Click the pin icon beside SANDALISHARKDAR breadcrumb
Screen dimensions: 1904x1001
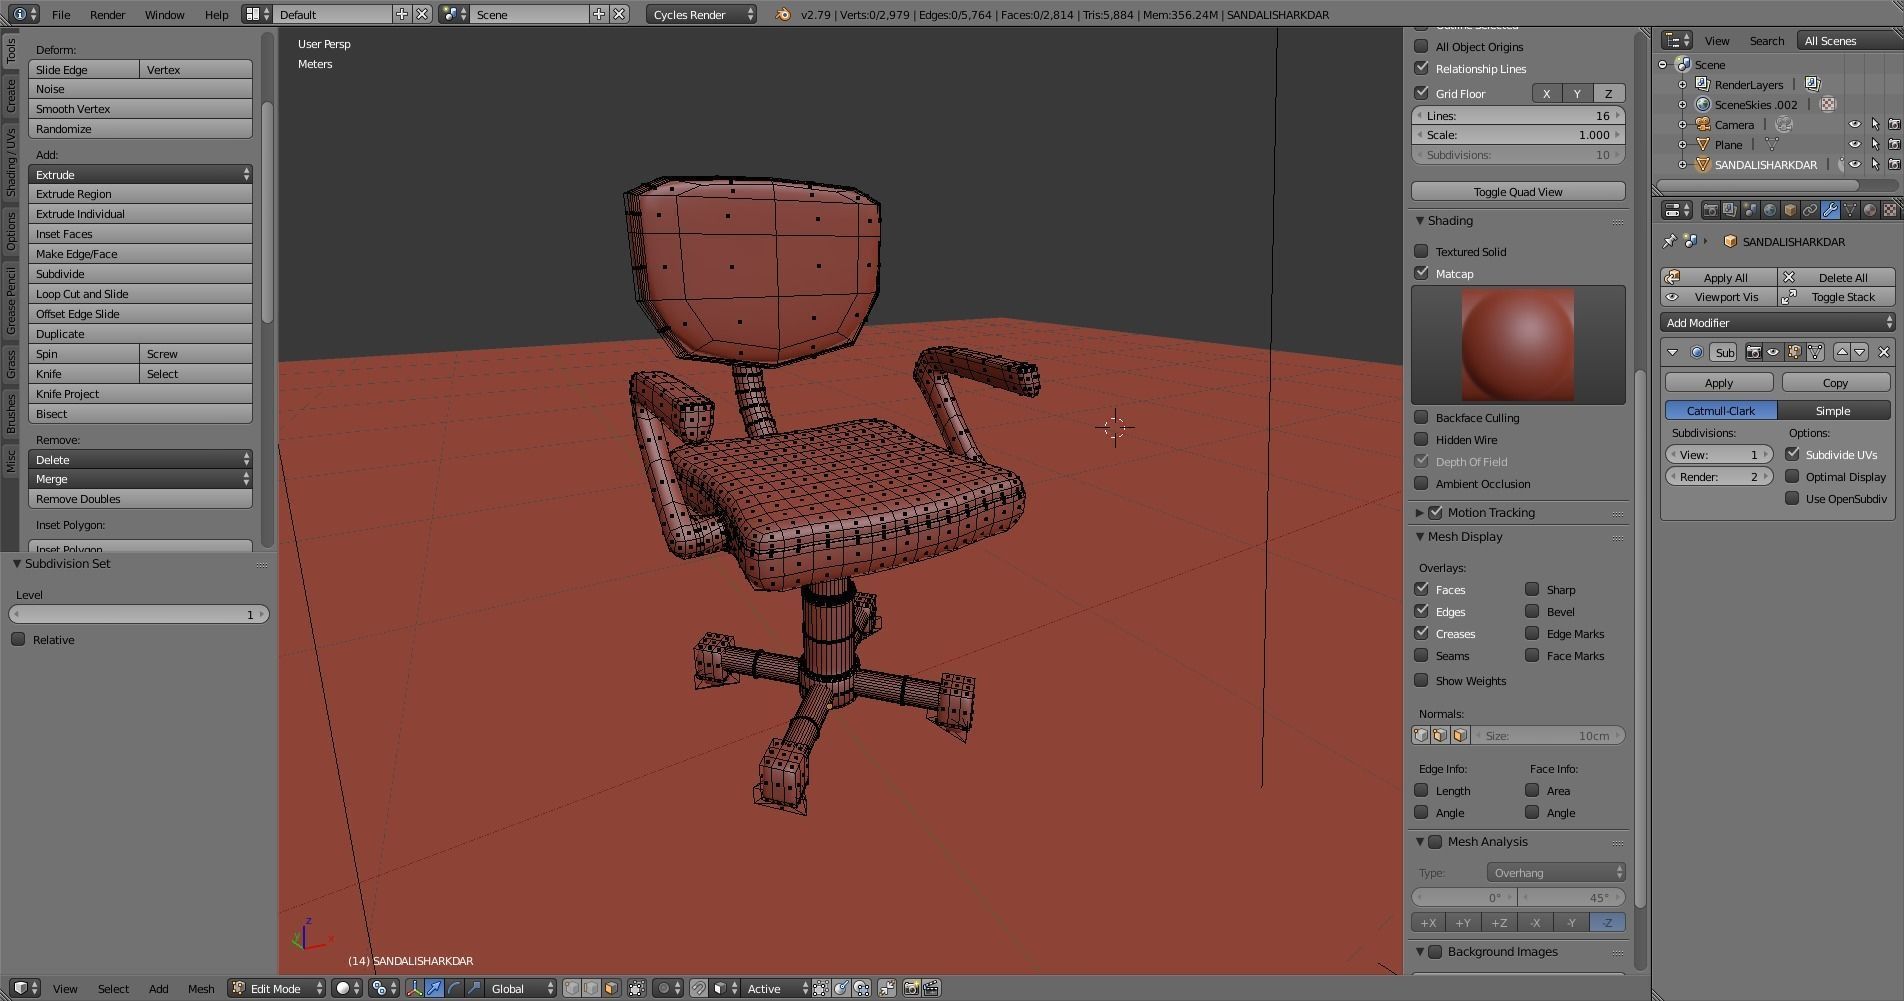(x=1669, y=241)
